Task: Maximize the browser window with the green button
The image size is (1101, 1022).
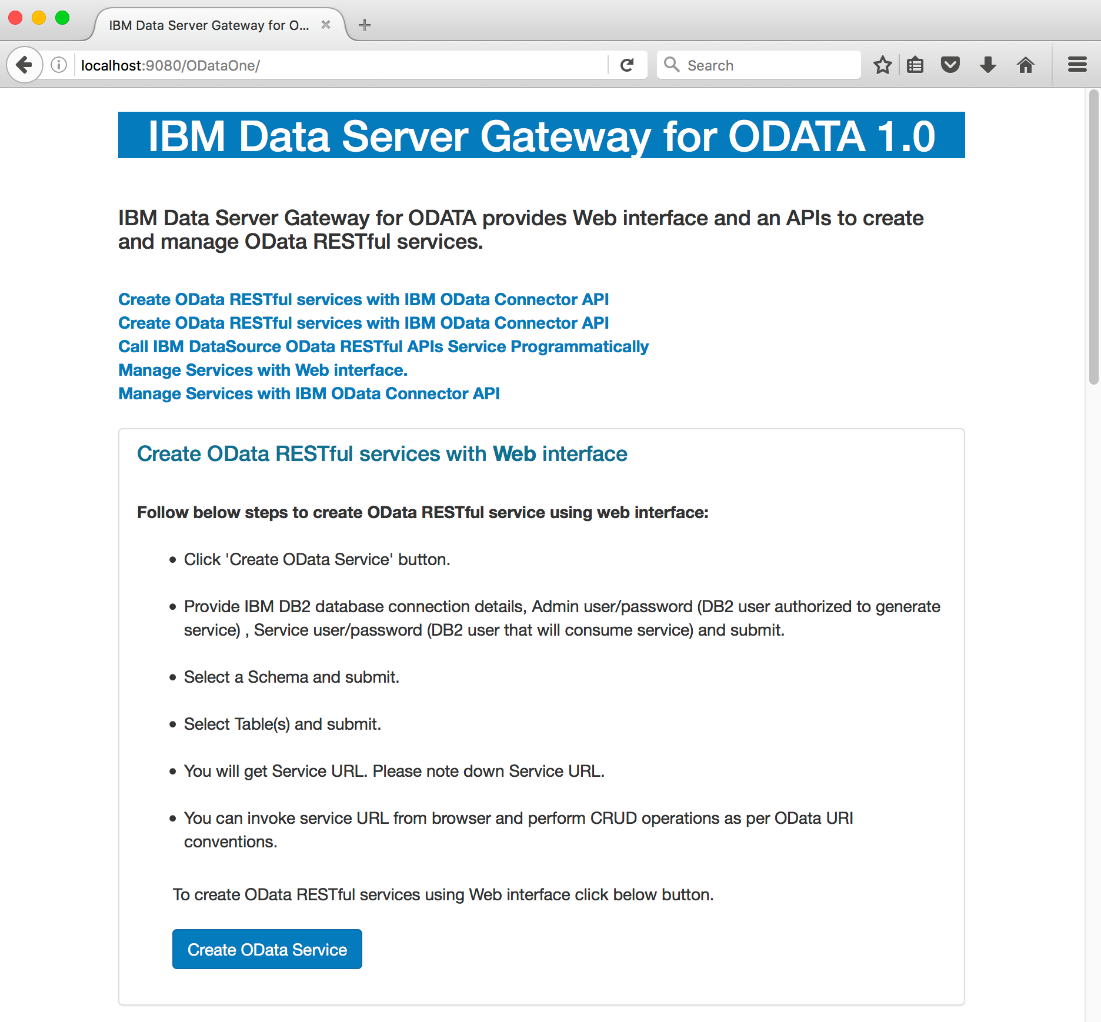Action: point(62,18)
